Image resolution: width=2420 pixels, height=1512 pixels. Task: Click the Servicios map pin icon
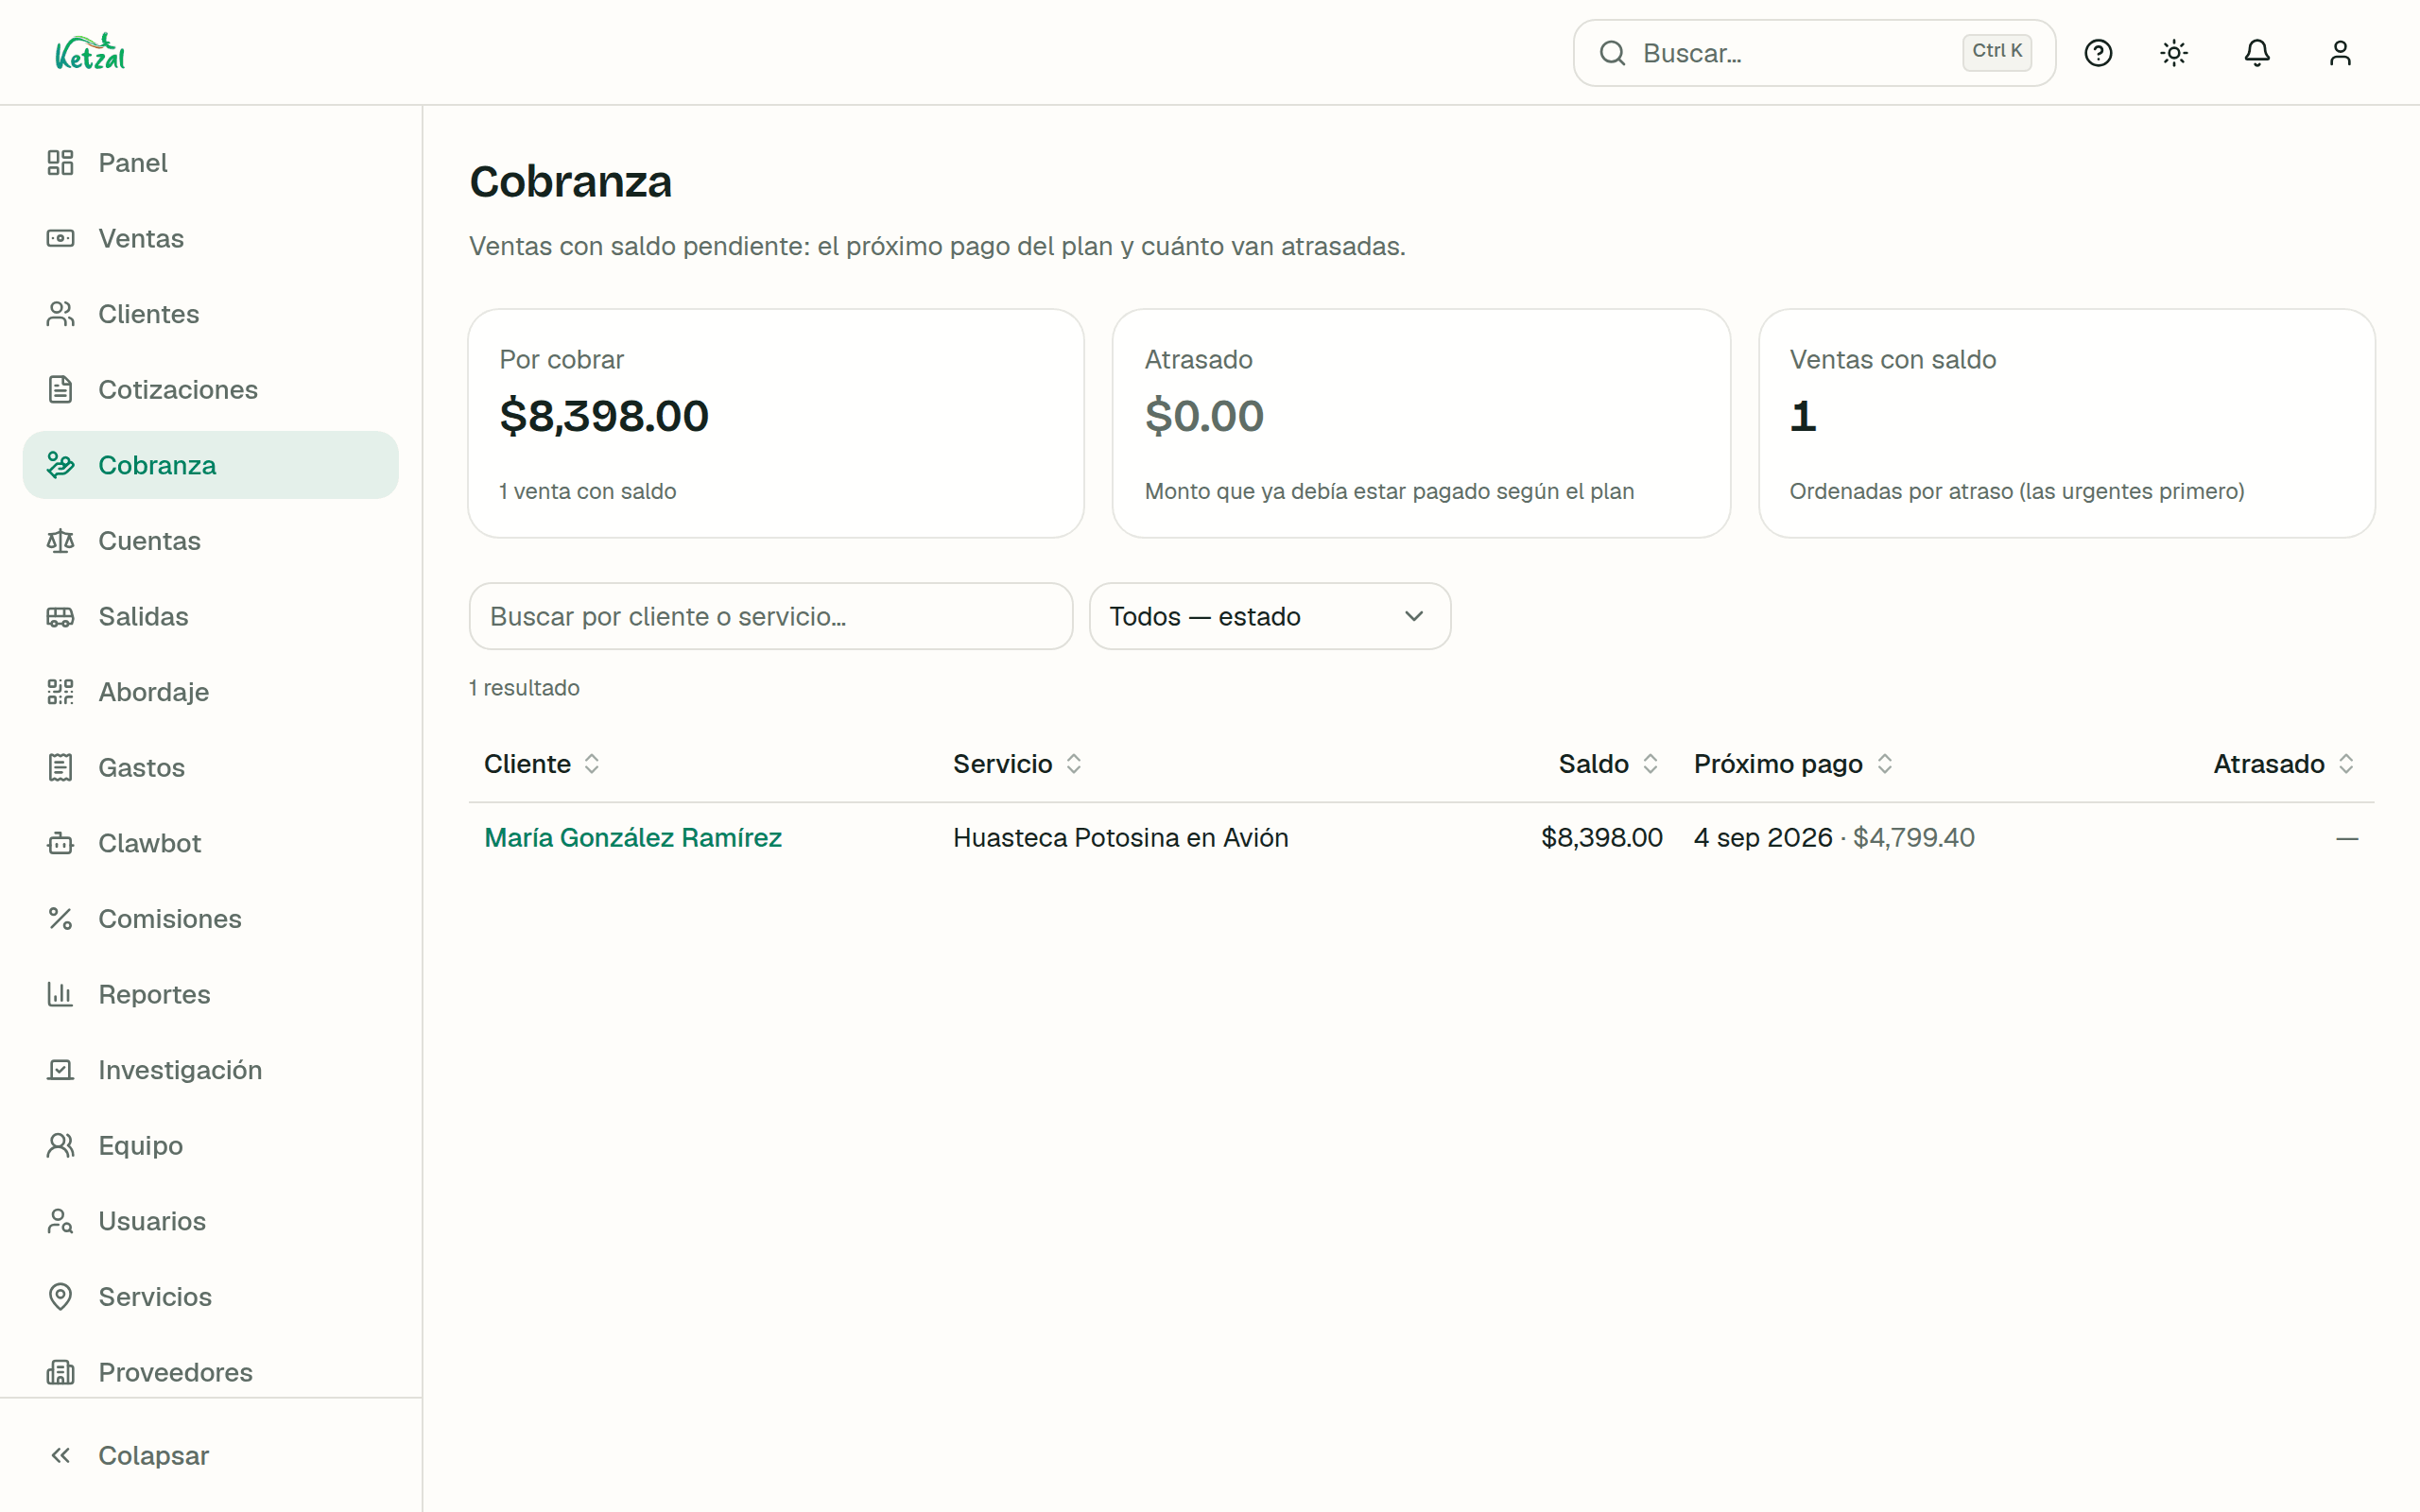point(60,1297)
